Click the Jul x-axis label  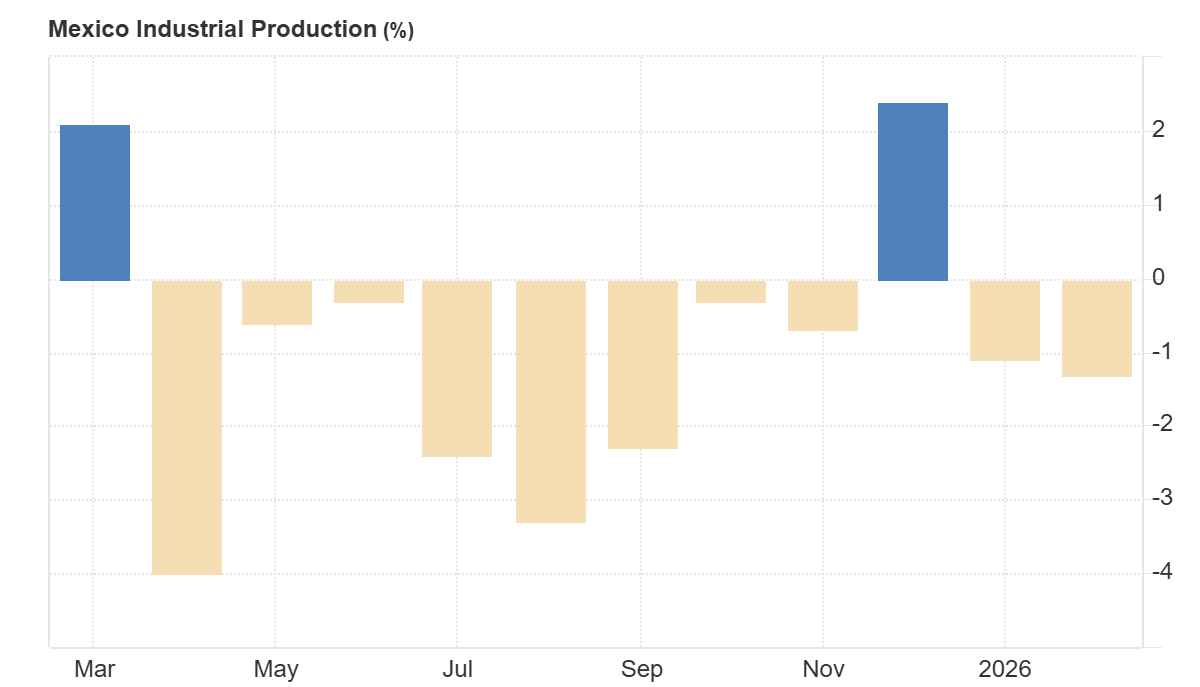point(457,669)
